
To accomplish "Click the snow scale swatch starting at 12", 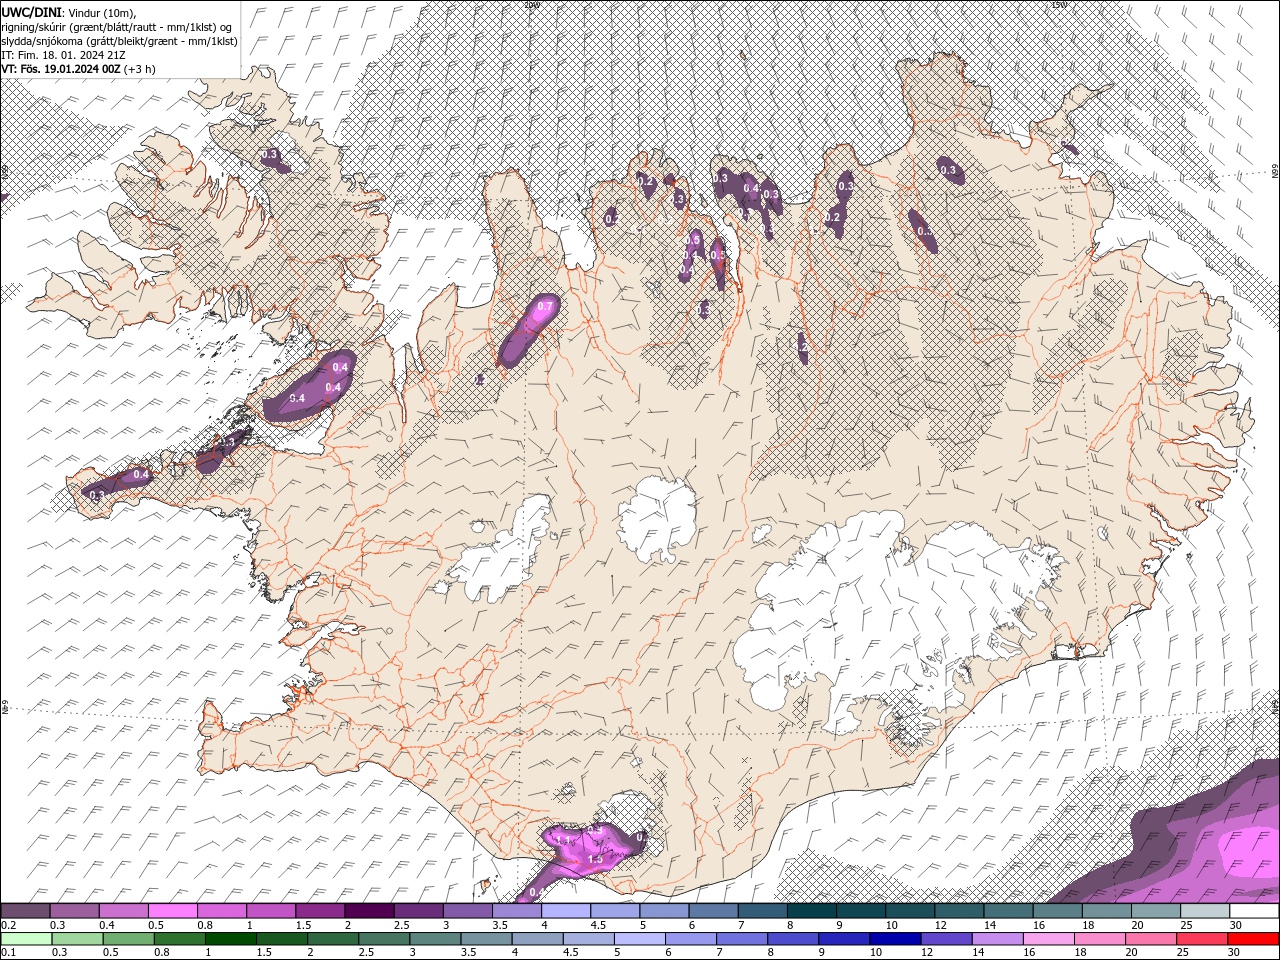I will (x=959, y=911).
